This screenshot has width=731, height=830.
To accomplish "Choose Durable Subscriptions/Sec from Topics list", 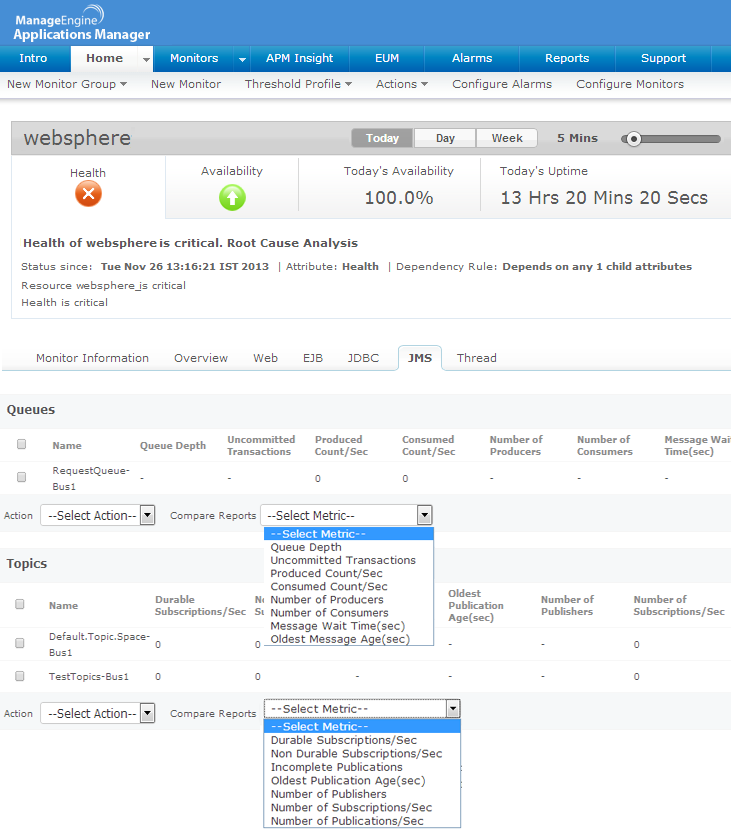I will tap(362, 740).
